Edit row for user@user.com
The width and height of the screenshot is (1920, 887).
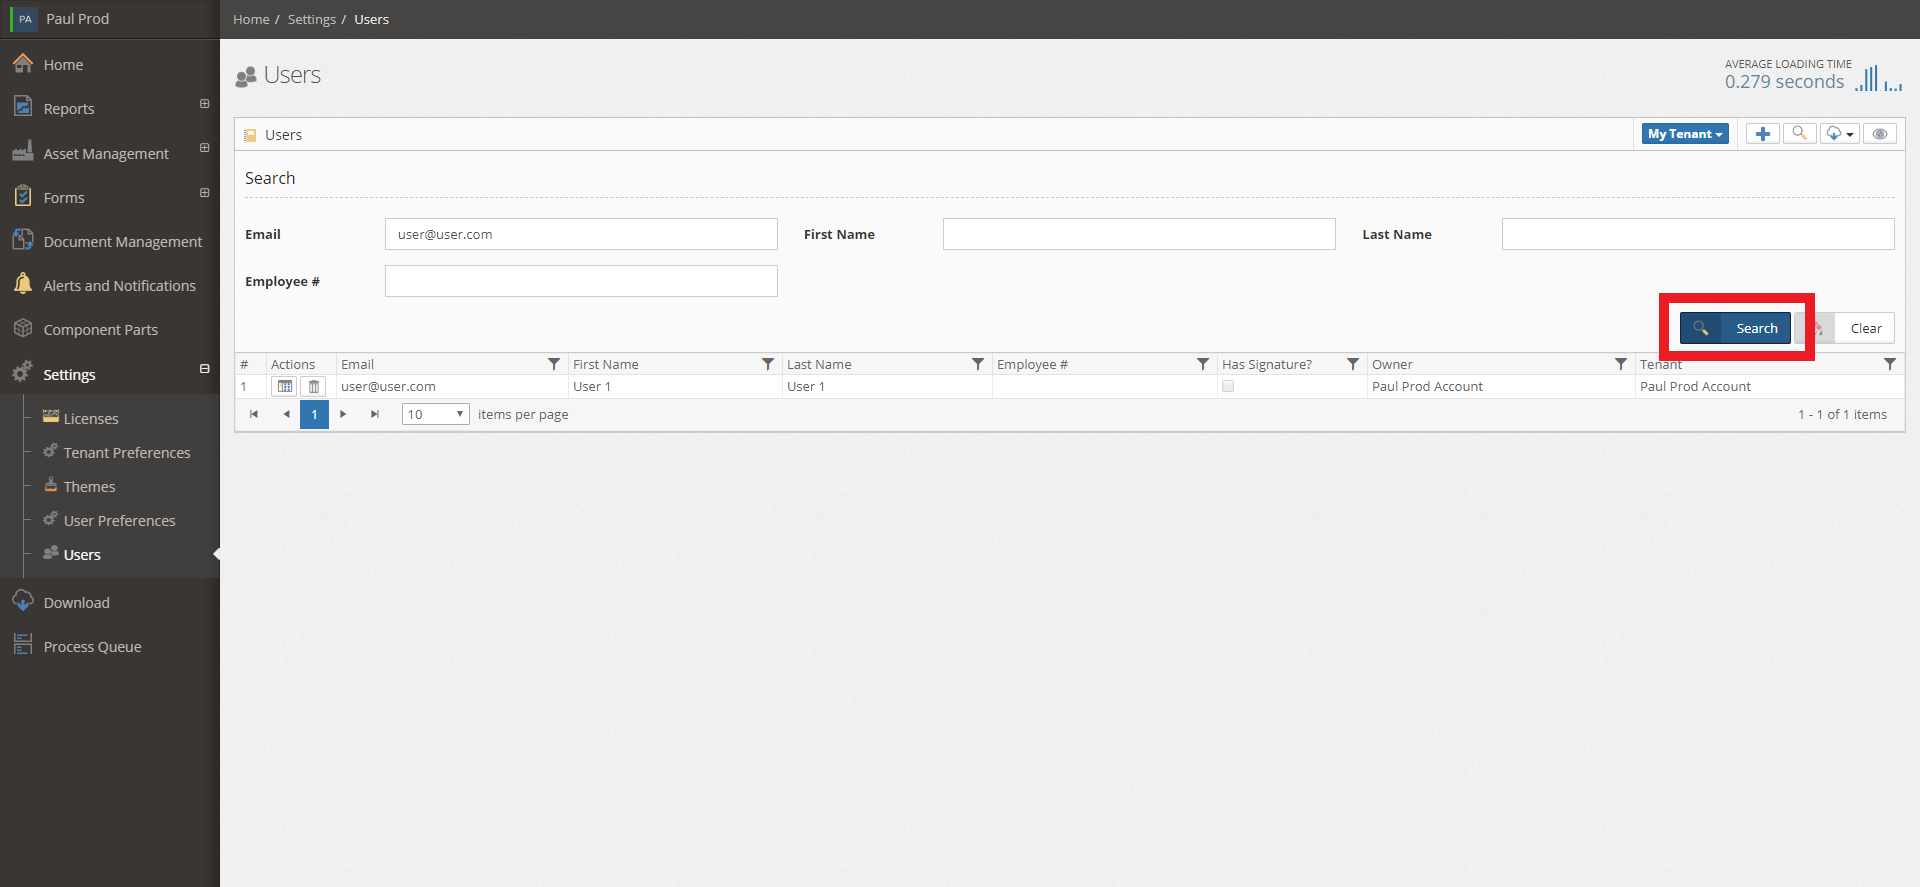click(284, 387)
